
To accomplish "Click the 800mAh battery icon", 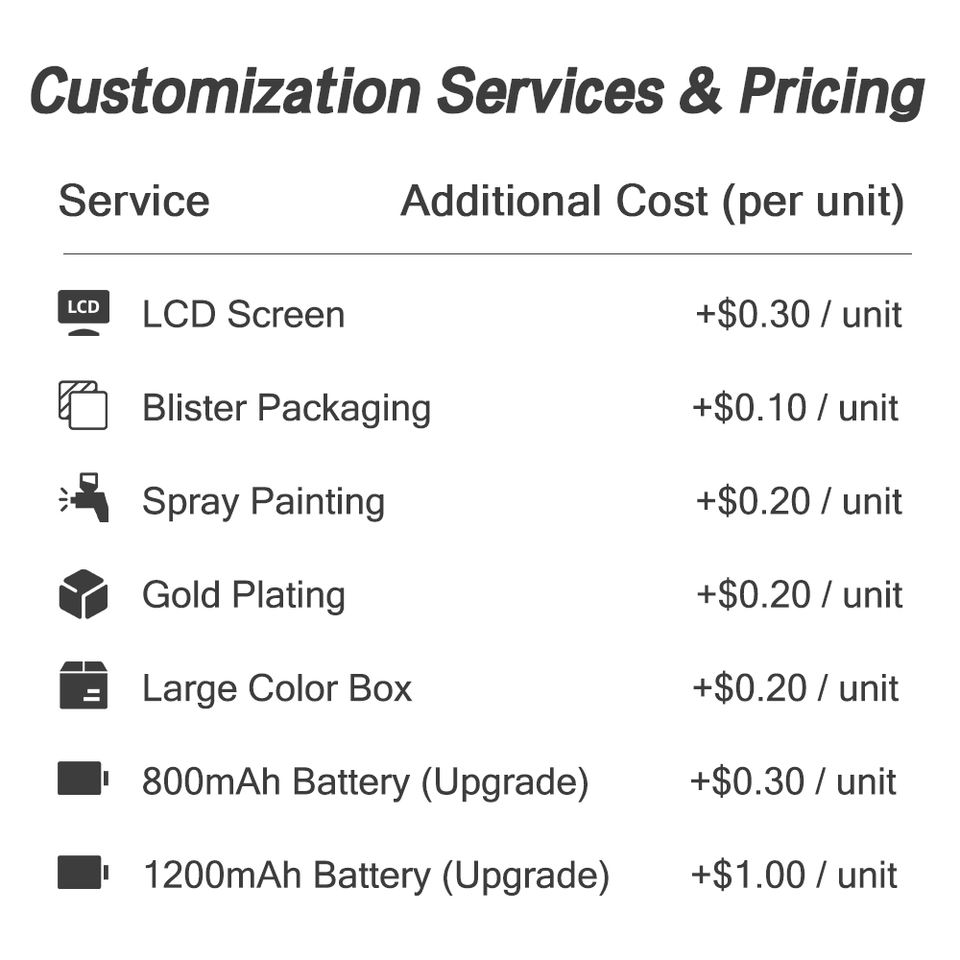I will pyautogui.click(x=83, y=778).
